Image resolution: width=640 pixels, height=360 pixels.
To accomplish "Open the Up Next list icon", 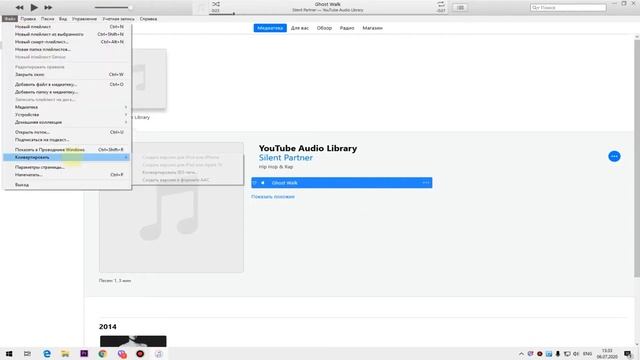I will click(x=460, y=7).
